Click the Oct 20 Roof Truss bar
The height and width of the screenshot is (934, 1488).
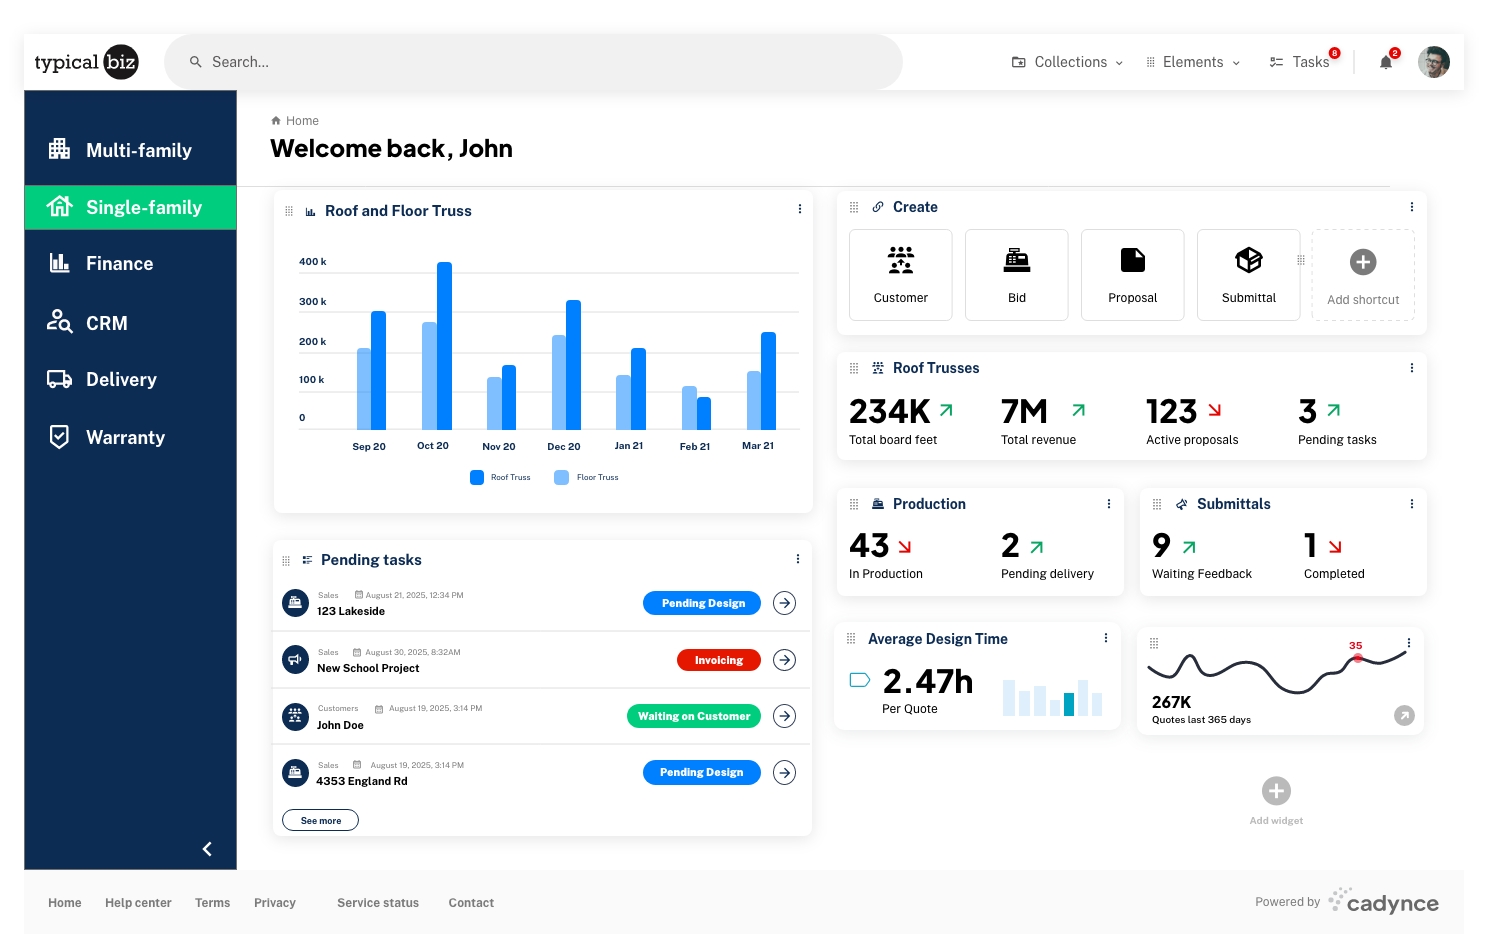444,346
